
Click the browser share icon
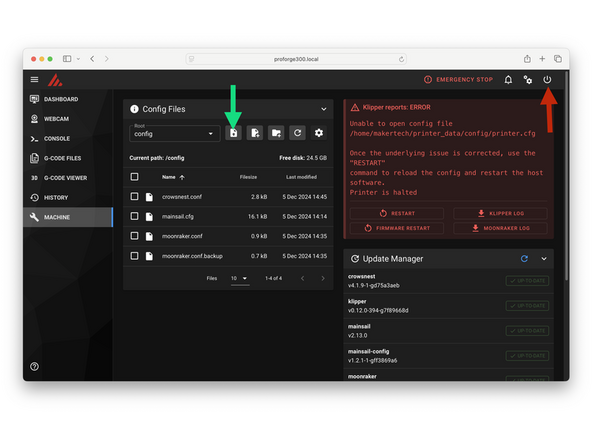point(527,59)
